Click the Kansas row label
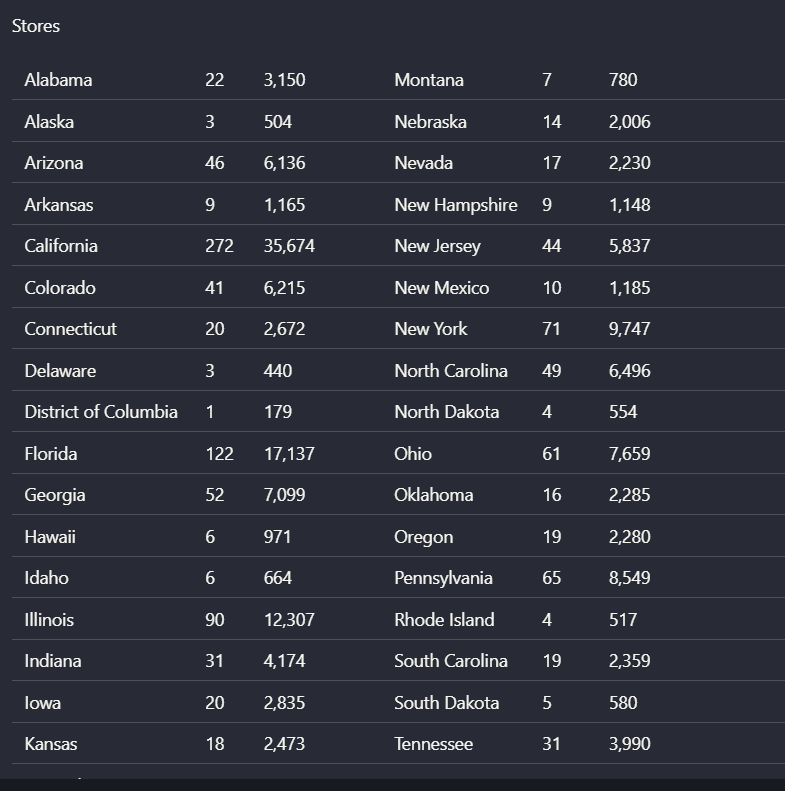Viewport: 785px width, 791px height. coord(51,744)
